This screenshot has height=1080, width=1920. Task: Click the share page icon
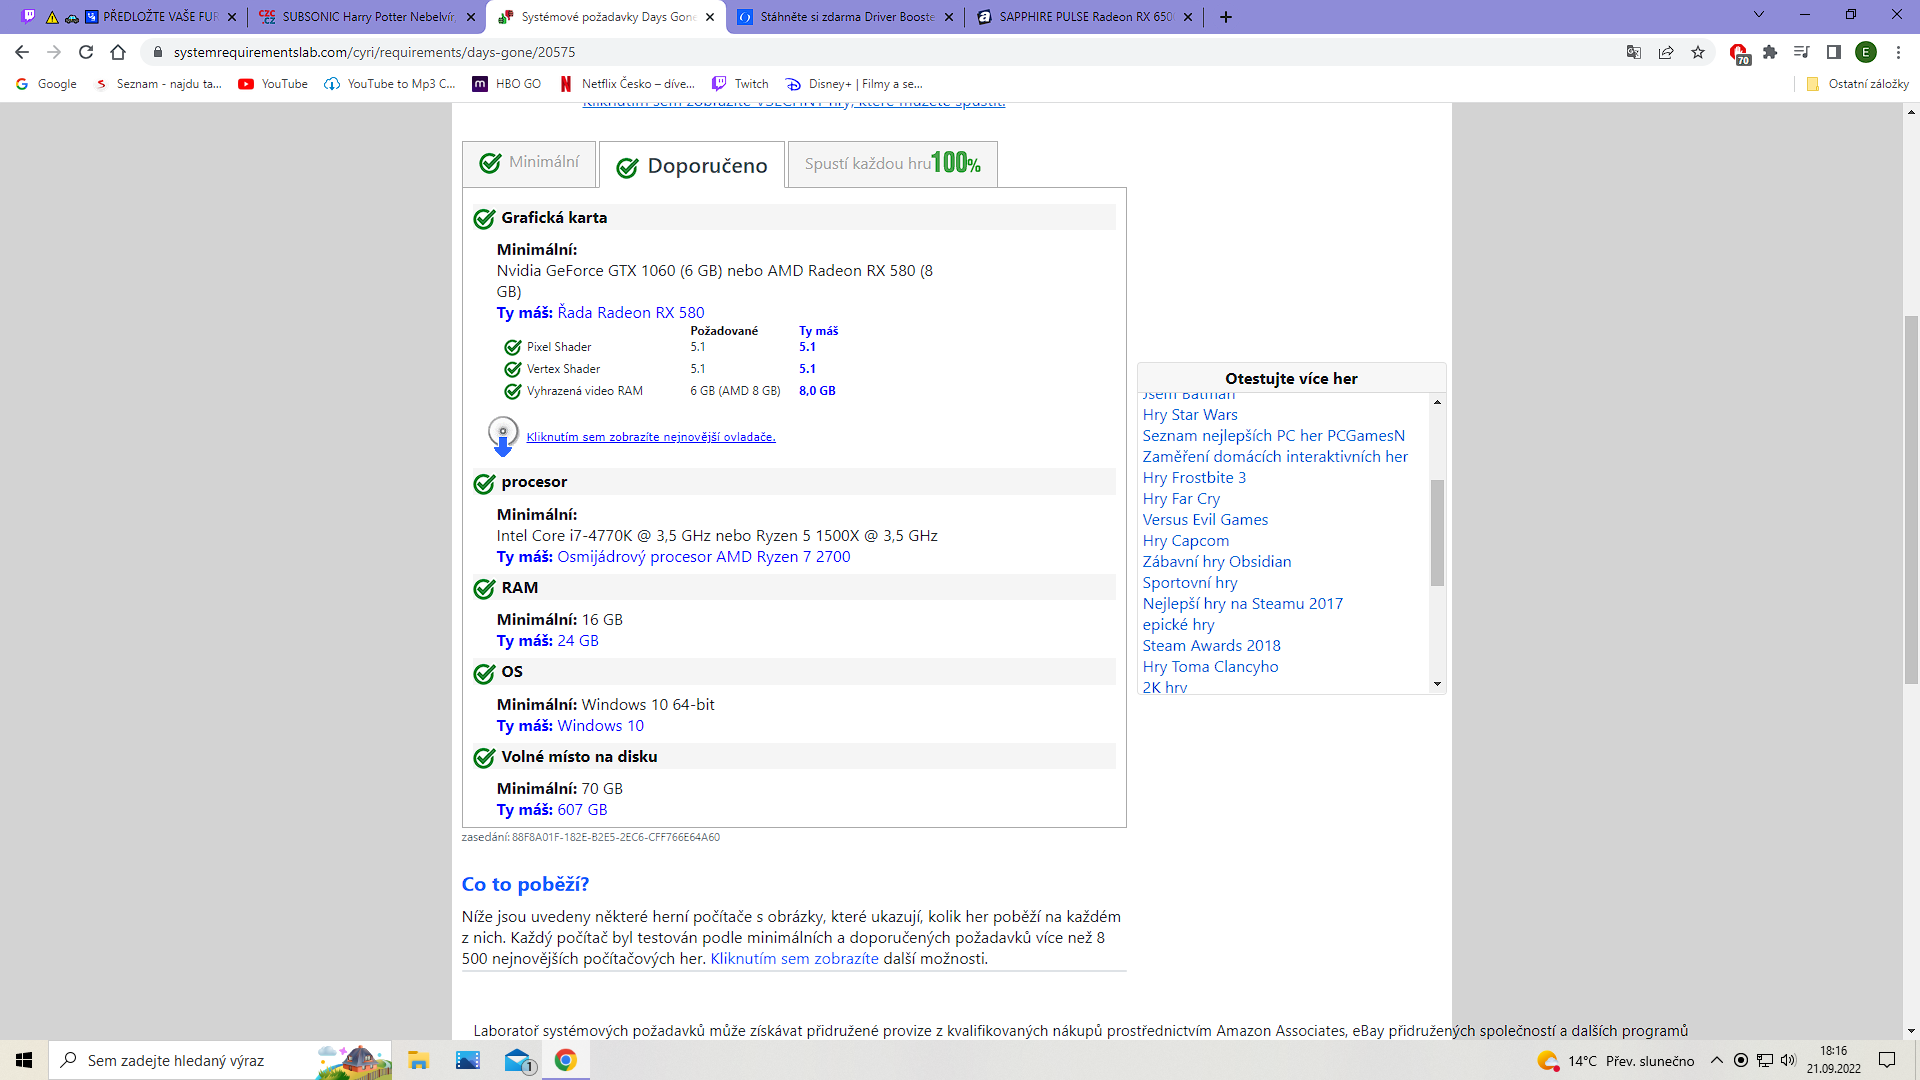1666,52
